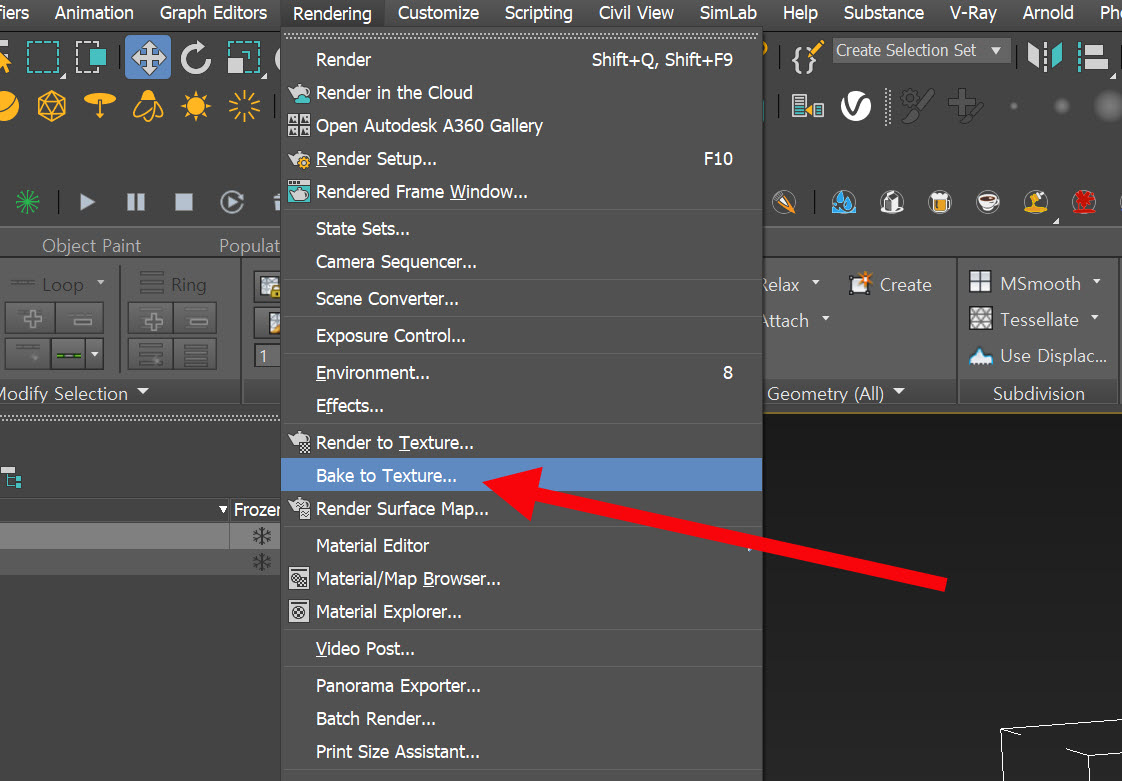Image resolution: width=1122 pixels, height=781 pixels.
Task: Toggle freeze snowflake in first scene row
Action: 262,536
